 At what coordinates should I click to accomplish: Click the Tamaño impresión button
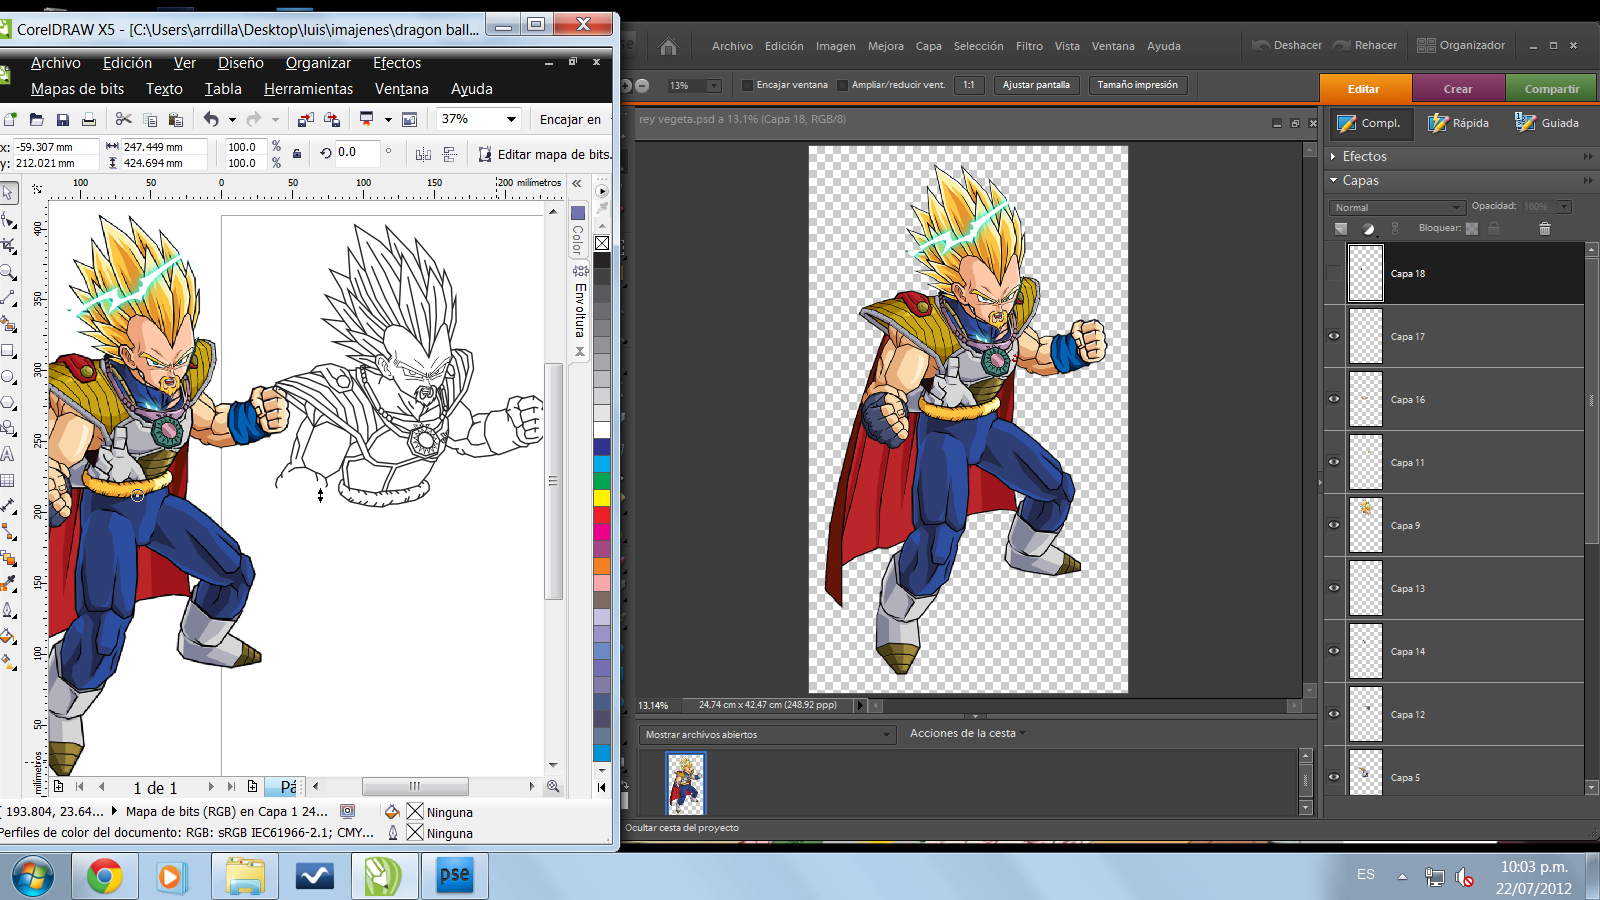(1138, 85)
